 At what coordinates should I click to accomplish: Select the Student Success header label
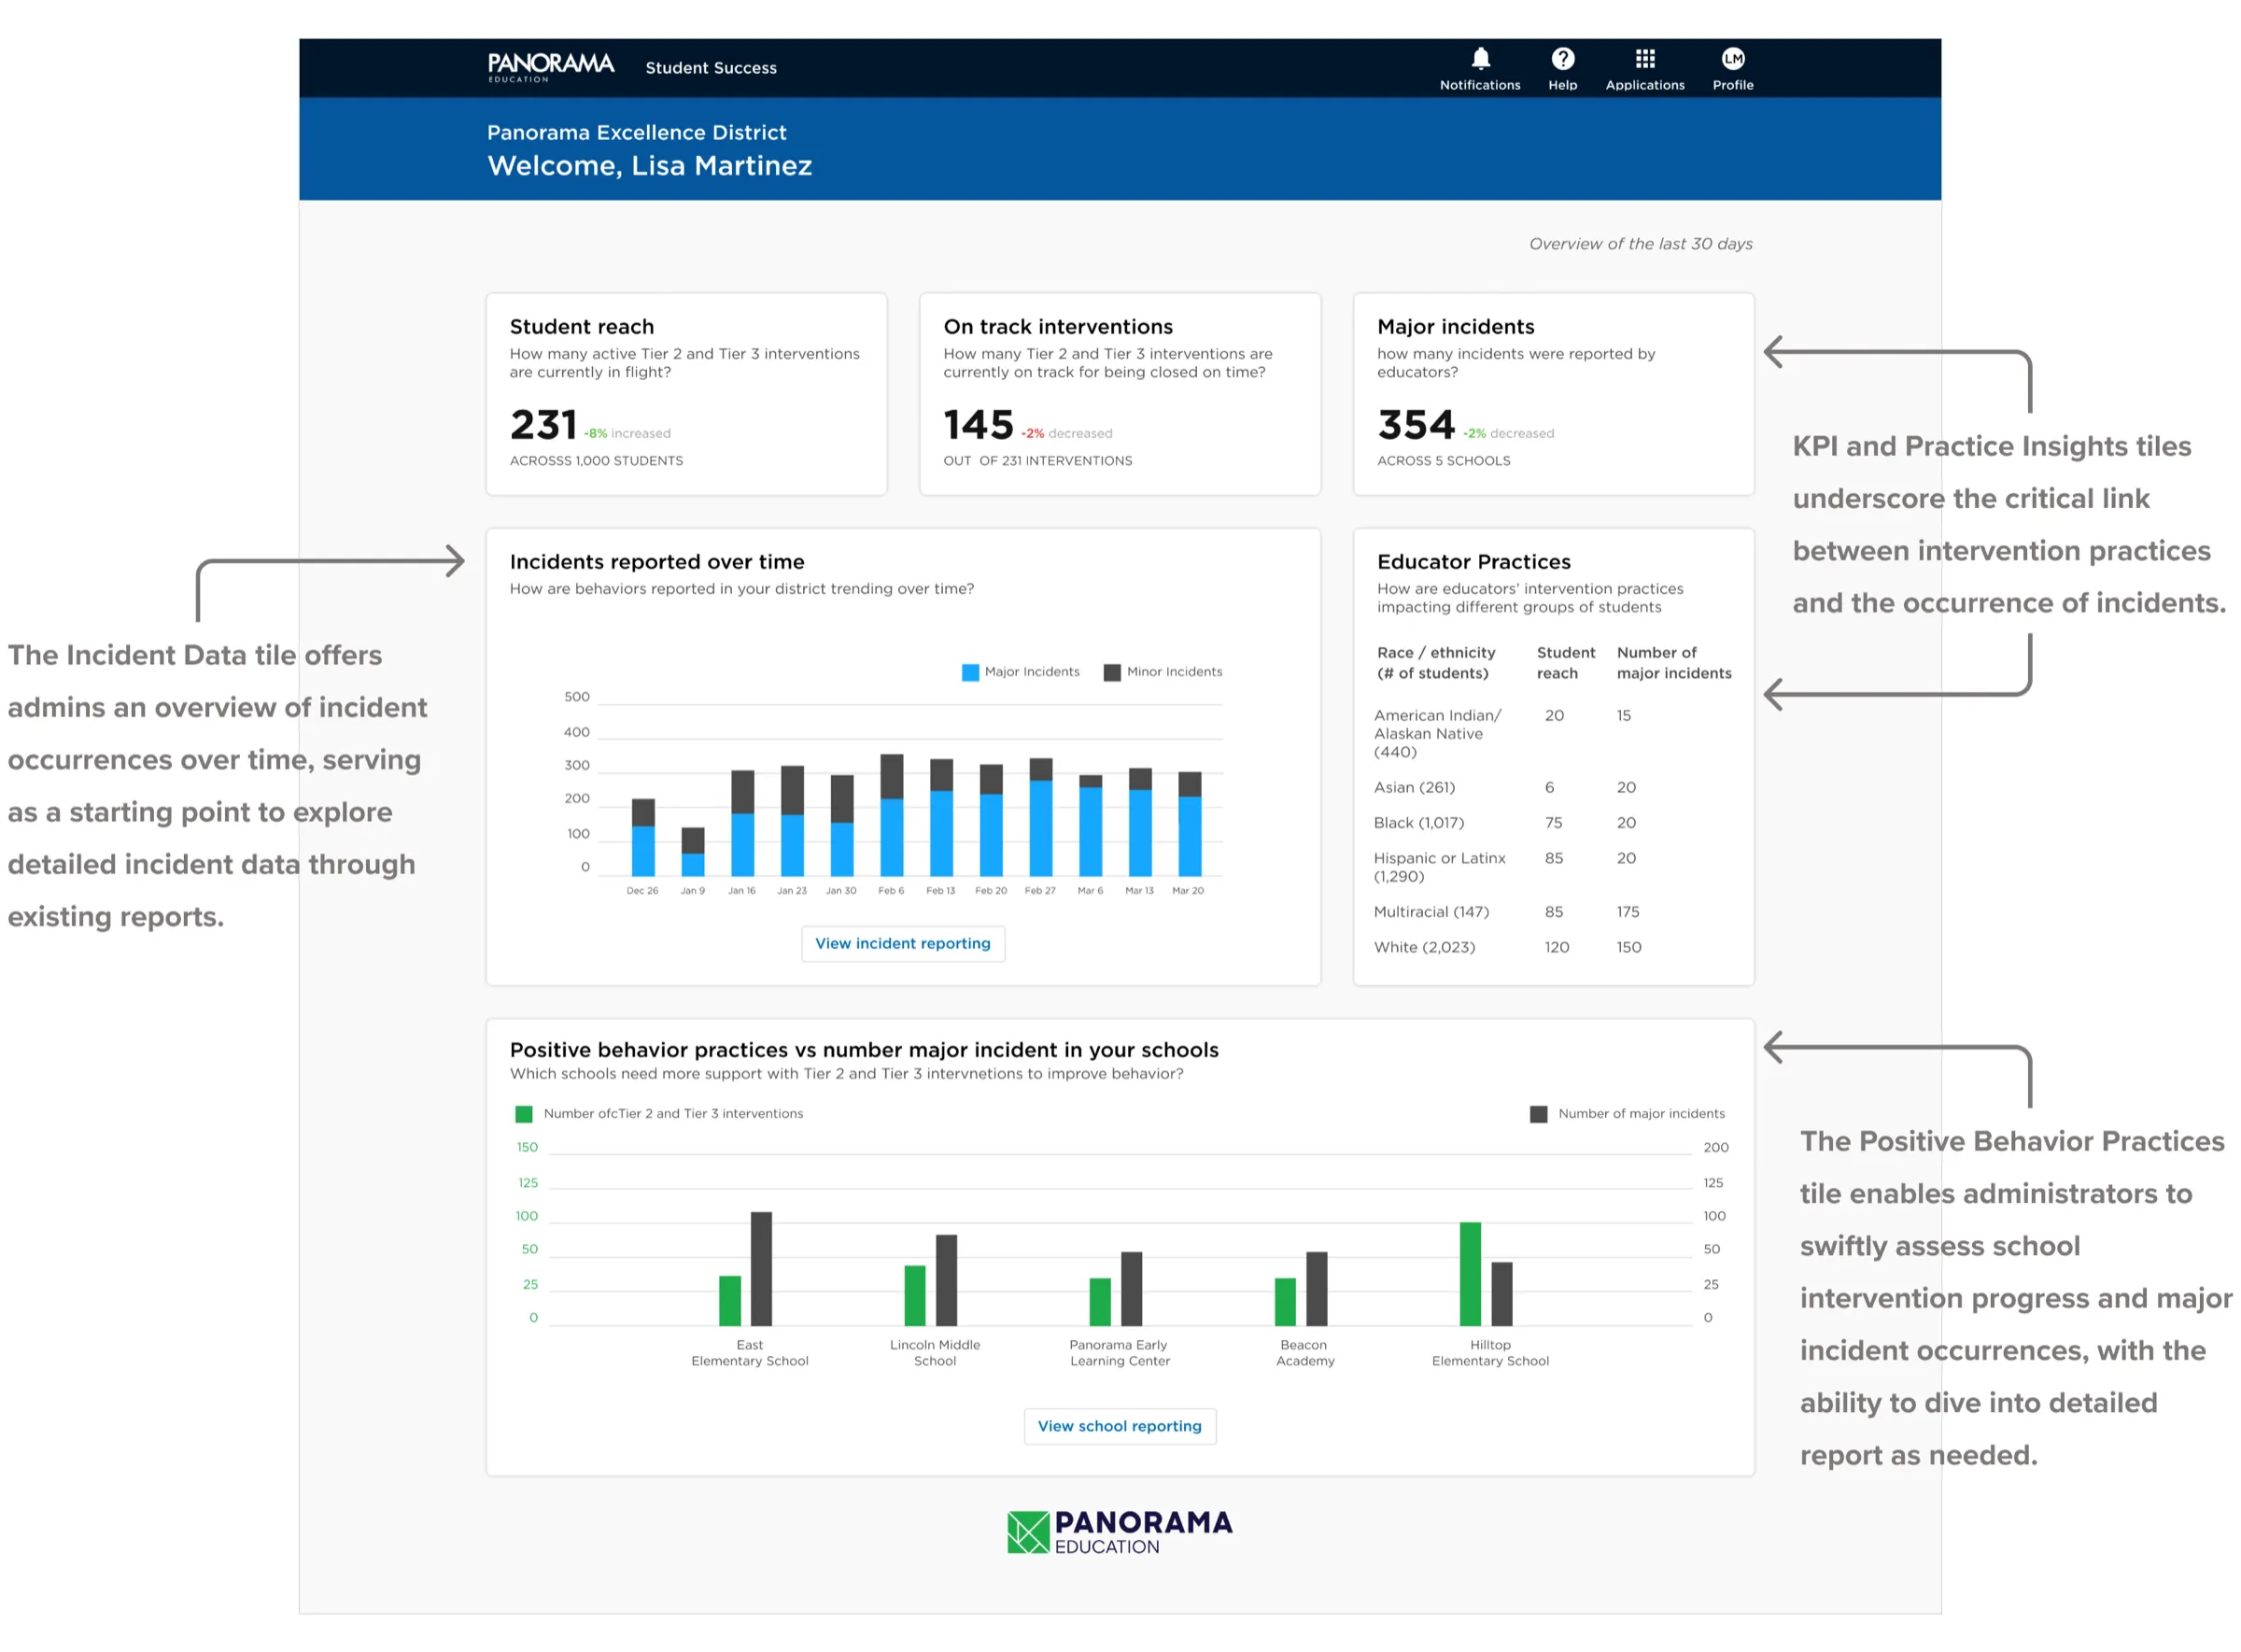[710, 68]
